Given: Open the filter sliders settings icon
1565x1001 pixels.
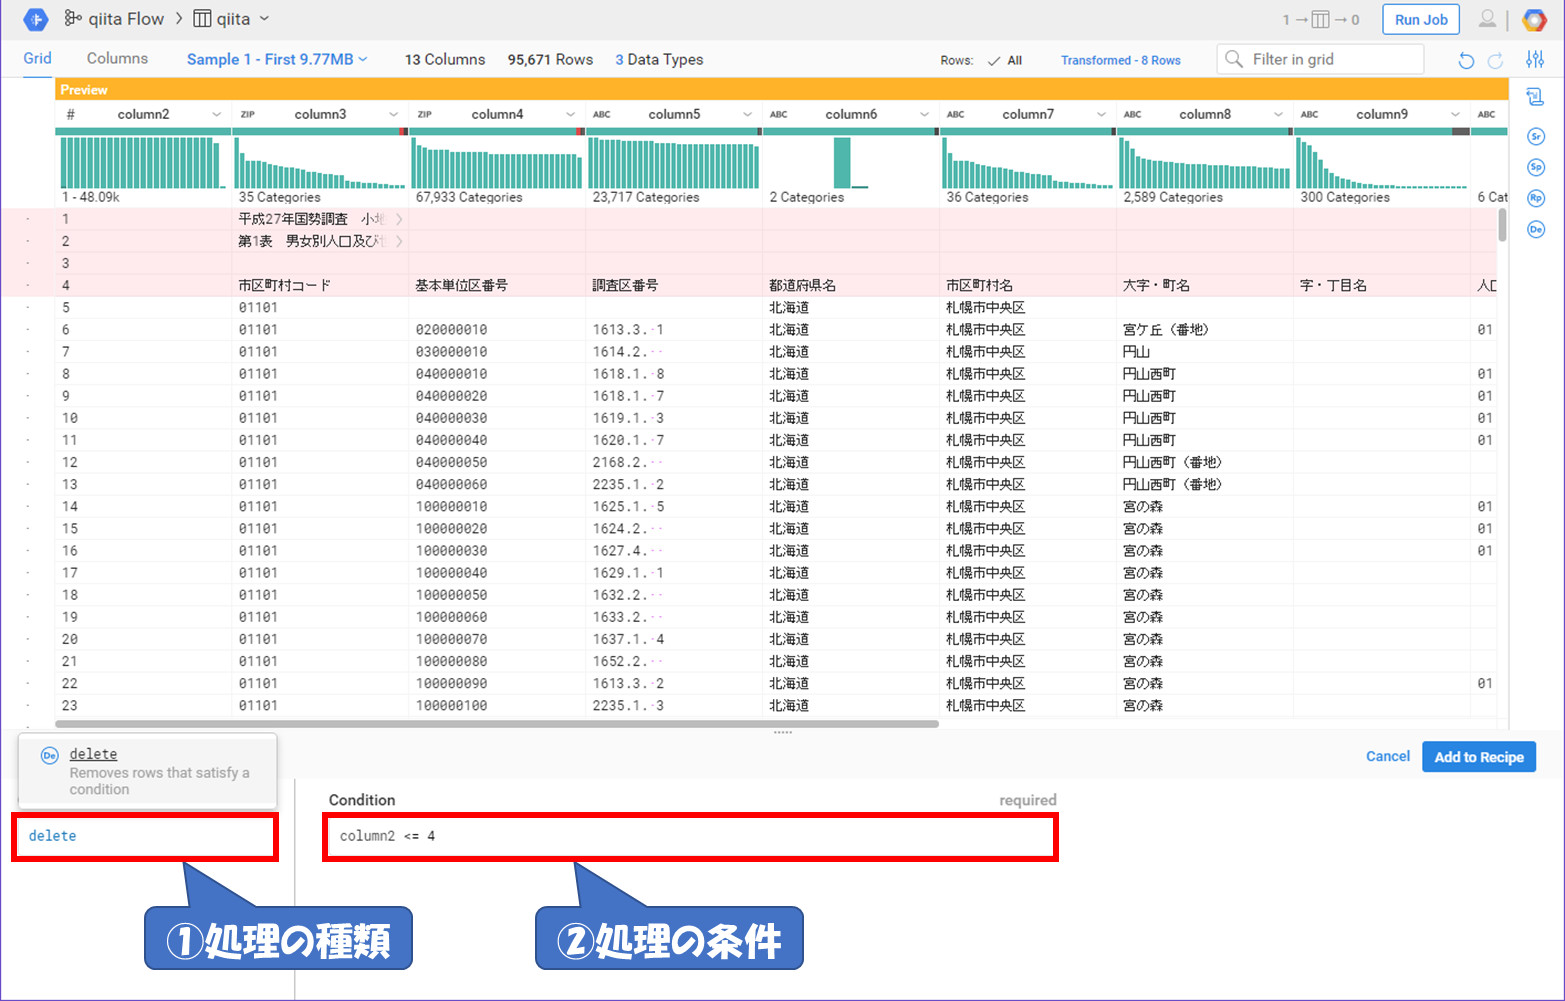Looking at the screenshot, I should point(1535,60).
